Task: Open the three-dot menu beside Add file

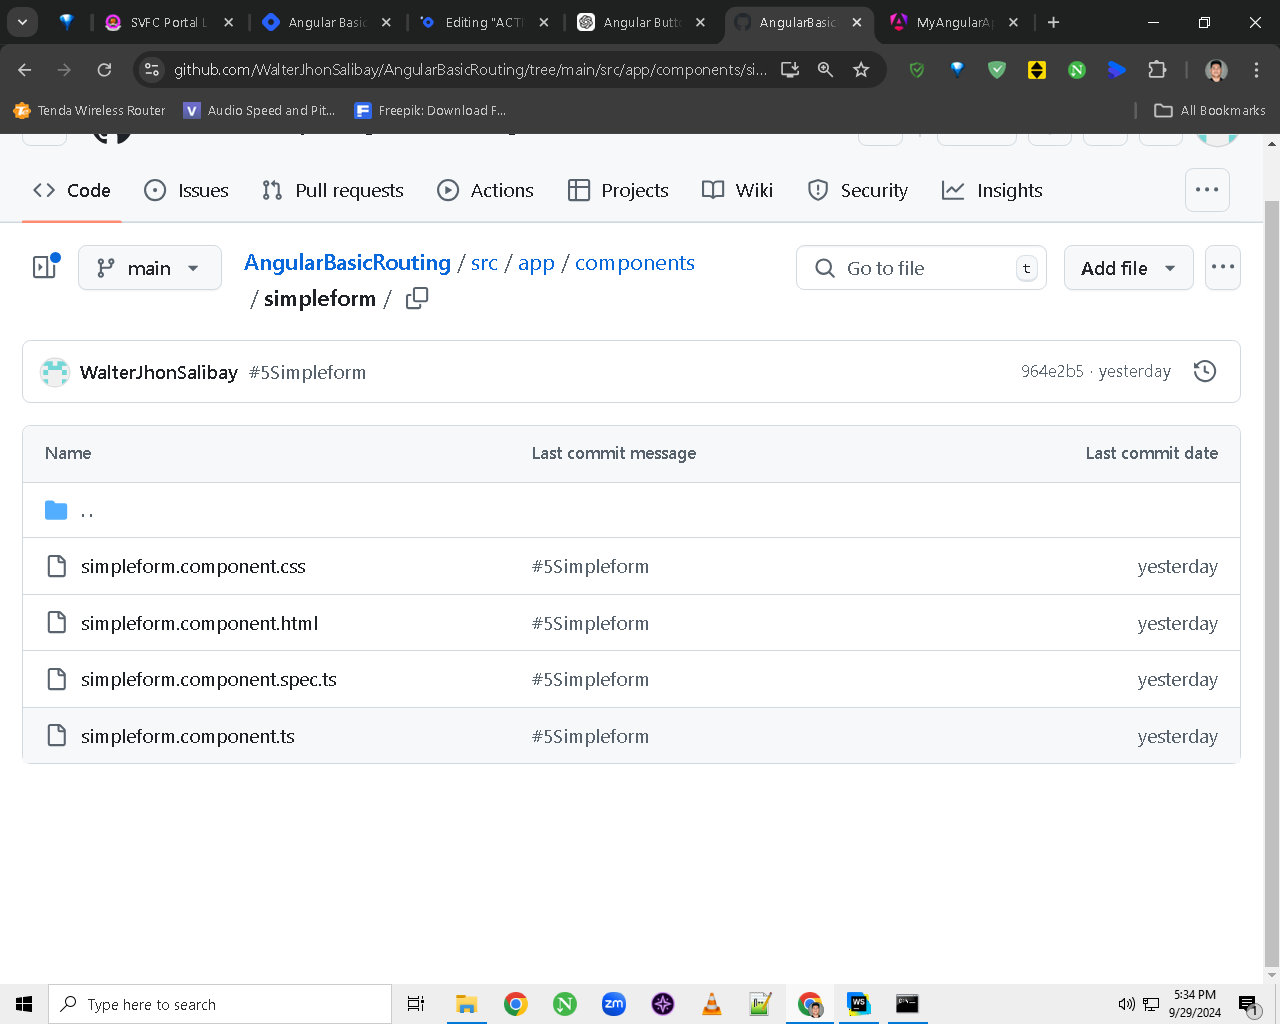Action: (1223, 268)
